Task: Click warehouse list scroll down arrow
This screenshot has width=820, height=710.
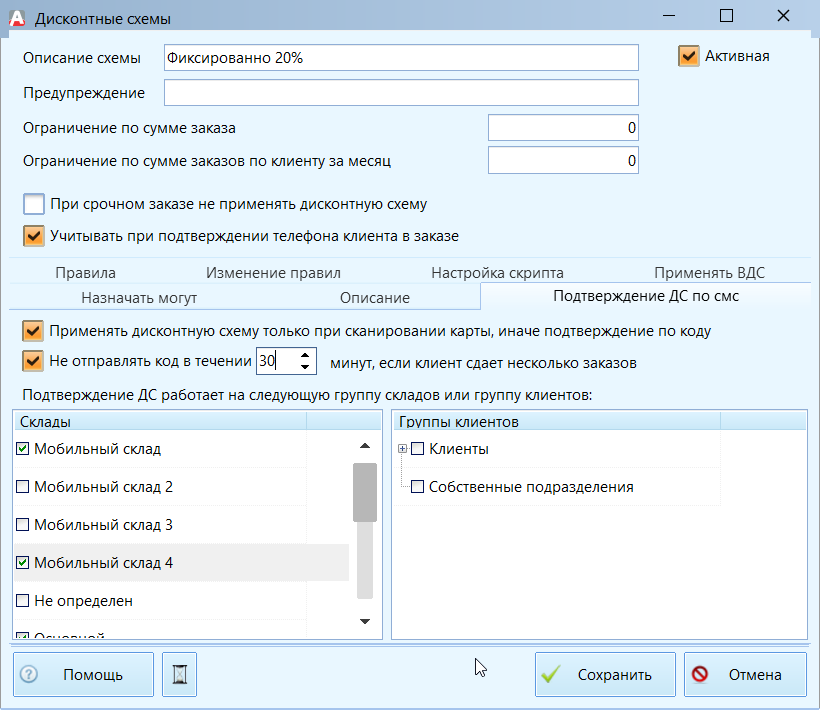Action: pyautogui.click(x=365, y=621)
